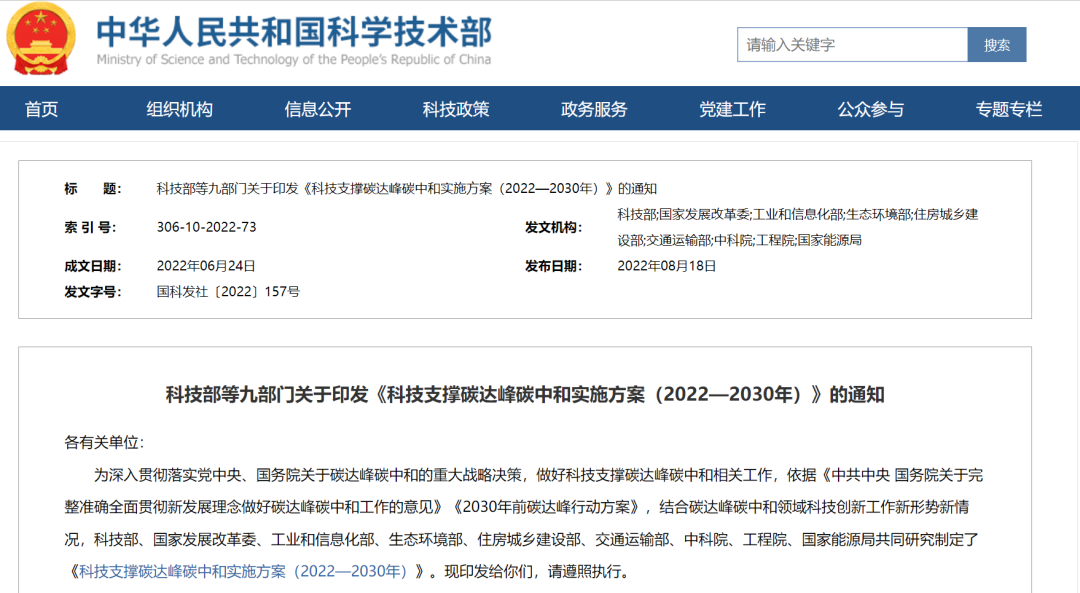Select document number 国科发社〔2022〕157号
This screenshot has height=593, width=1080.
pos(228,292)
